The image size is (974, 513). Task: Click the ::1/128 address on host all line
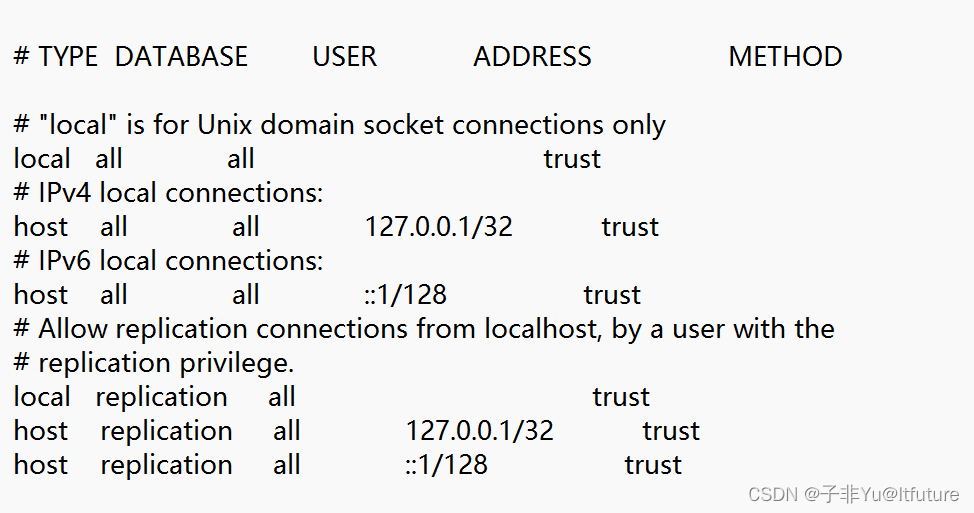click(406, 295)
